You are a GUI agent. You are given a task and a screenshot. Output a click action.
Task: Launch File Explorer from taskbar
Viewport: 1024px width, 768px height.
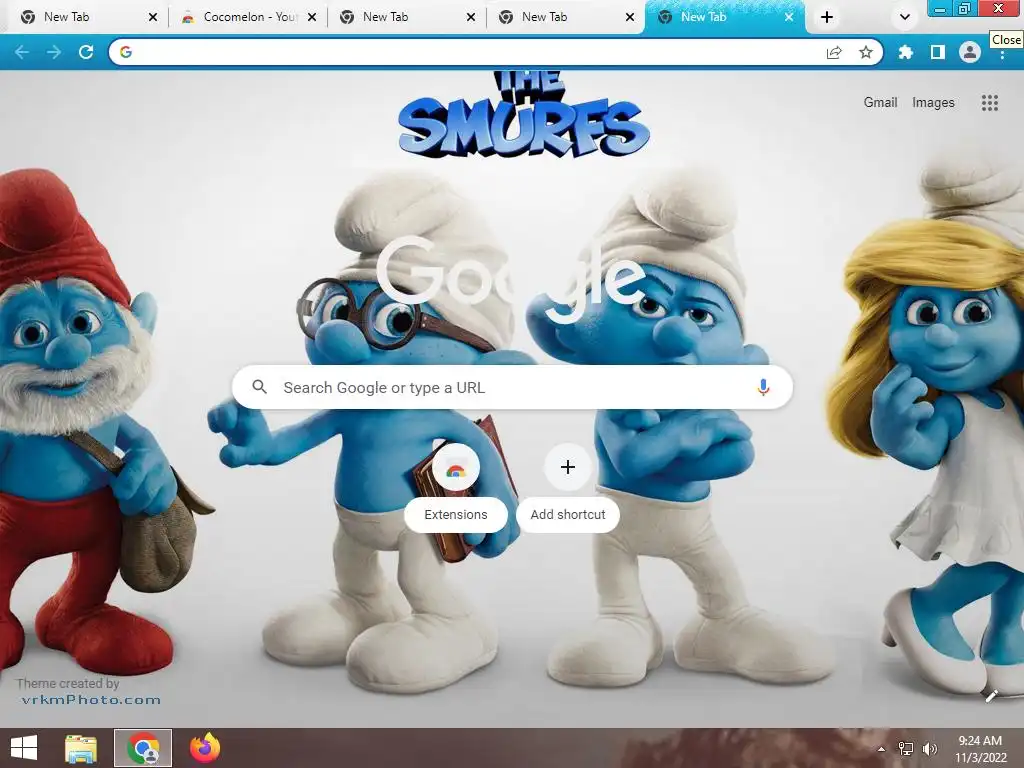click(81, 748)
